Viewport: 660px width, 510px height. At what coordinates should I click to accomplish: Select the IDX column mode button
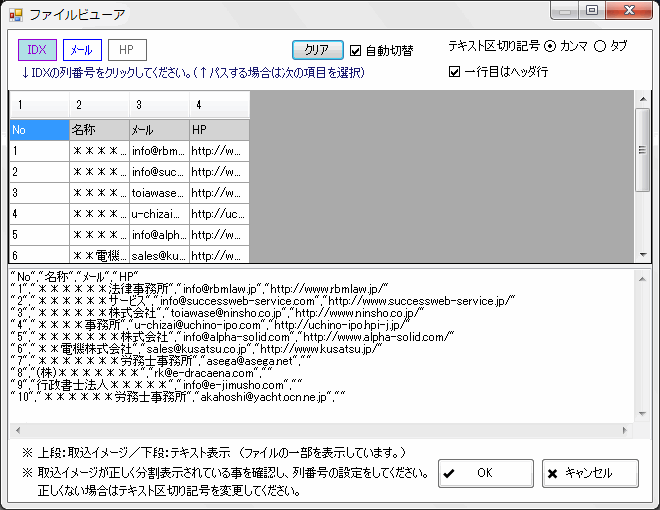tap(37, 49)
